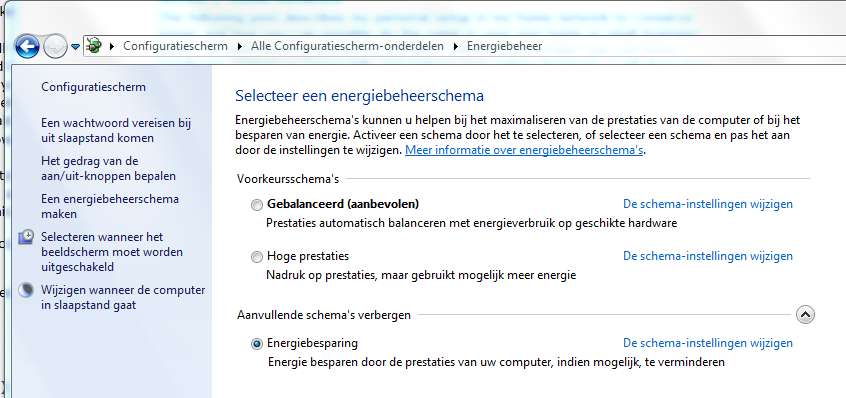This screenshot has height=398, width=846.
Task: Expand arrow after Configuratiescherm in breadcrumb
Action: coord(240,46)
